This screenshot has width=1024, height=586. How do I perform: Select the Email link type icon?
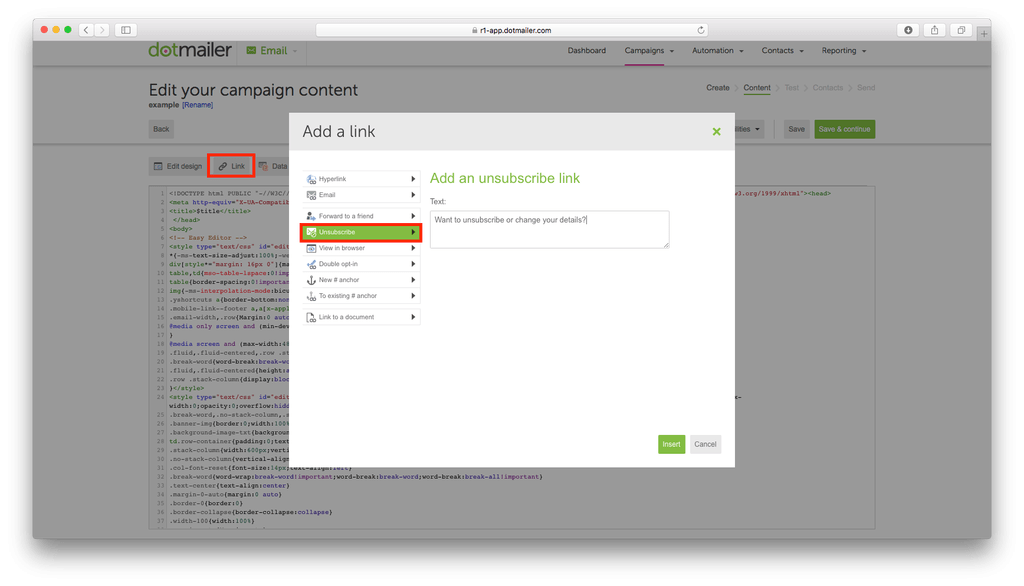click(x=312, y=195)
